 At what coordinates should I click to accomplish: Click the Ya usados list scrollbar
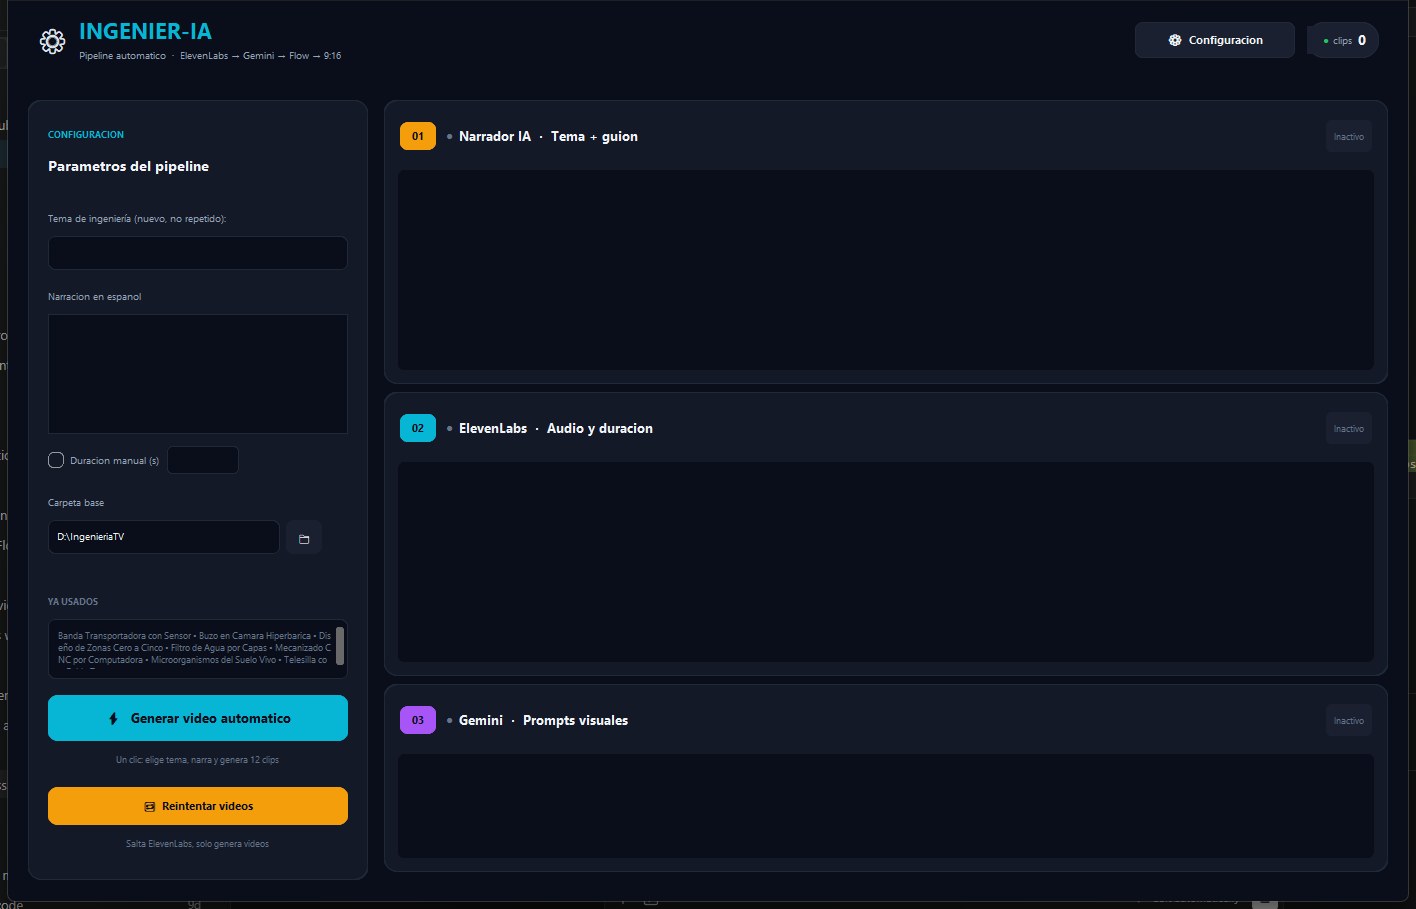340,646
